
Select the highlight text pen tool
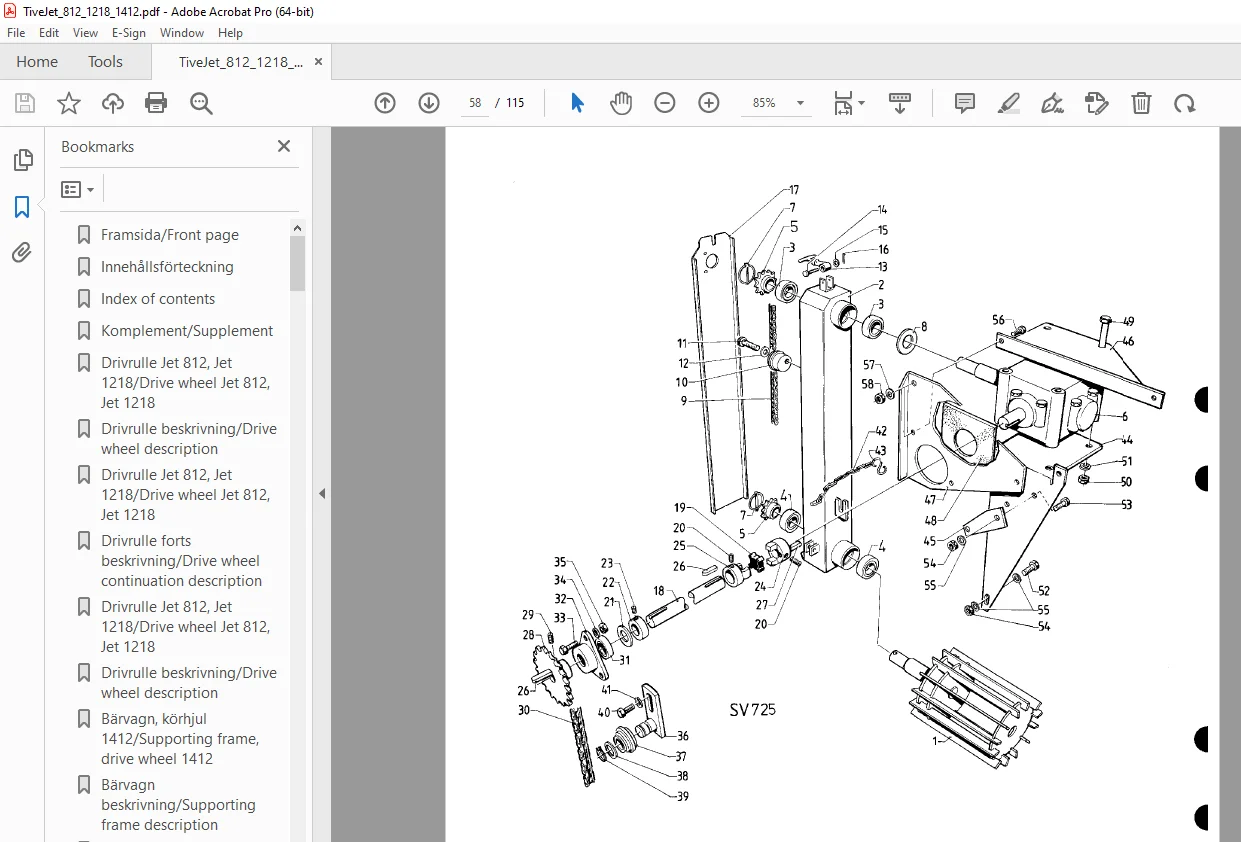click(1008, 103)
